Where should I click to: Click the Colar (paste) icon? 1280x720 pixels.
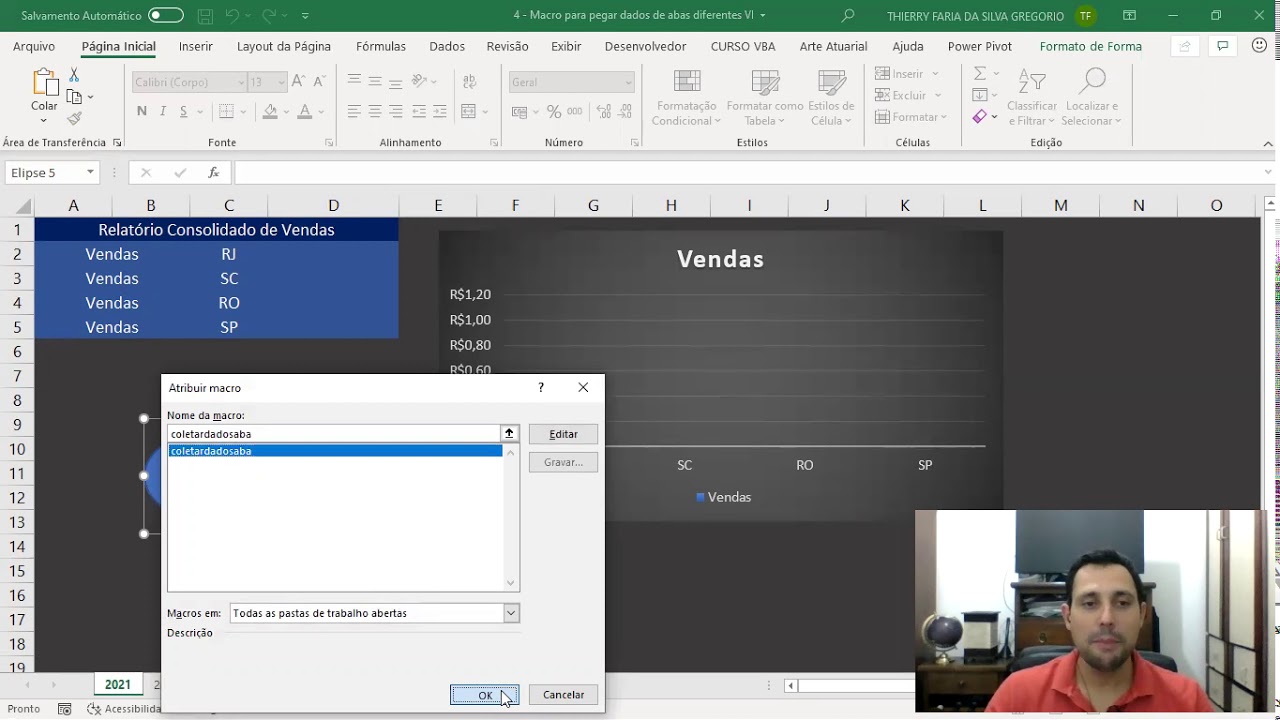tap(44, 82)
